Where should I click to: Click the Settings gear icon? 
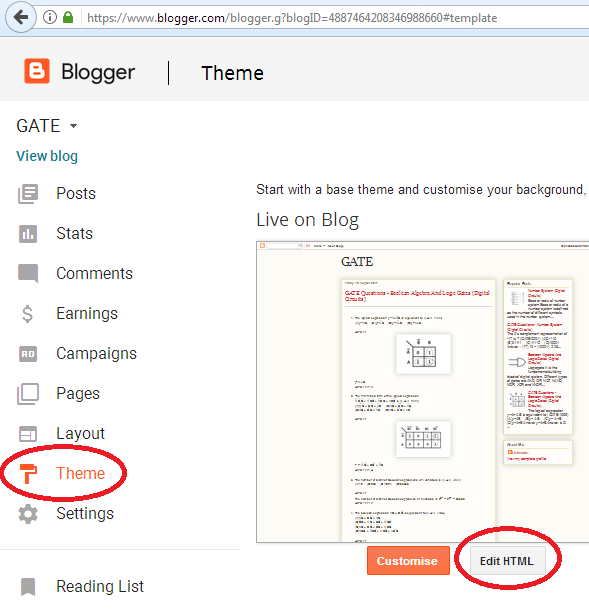28,514
